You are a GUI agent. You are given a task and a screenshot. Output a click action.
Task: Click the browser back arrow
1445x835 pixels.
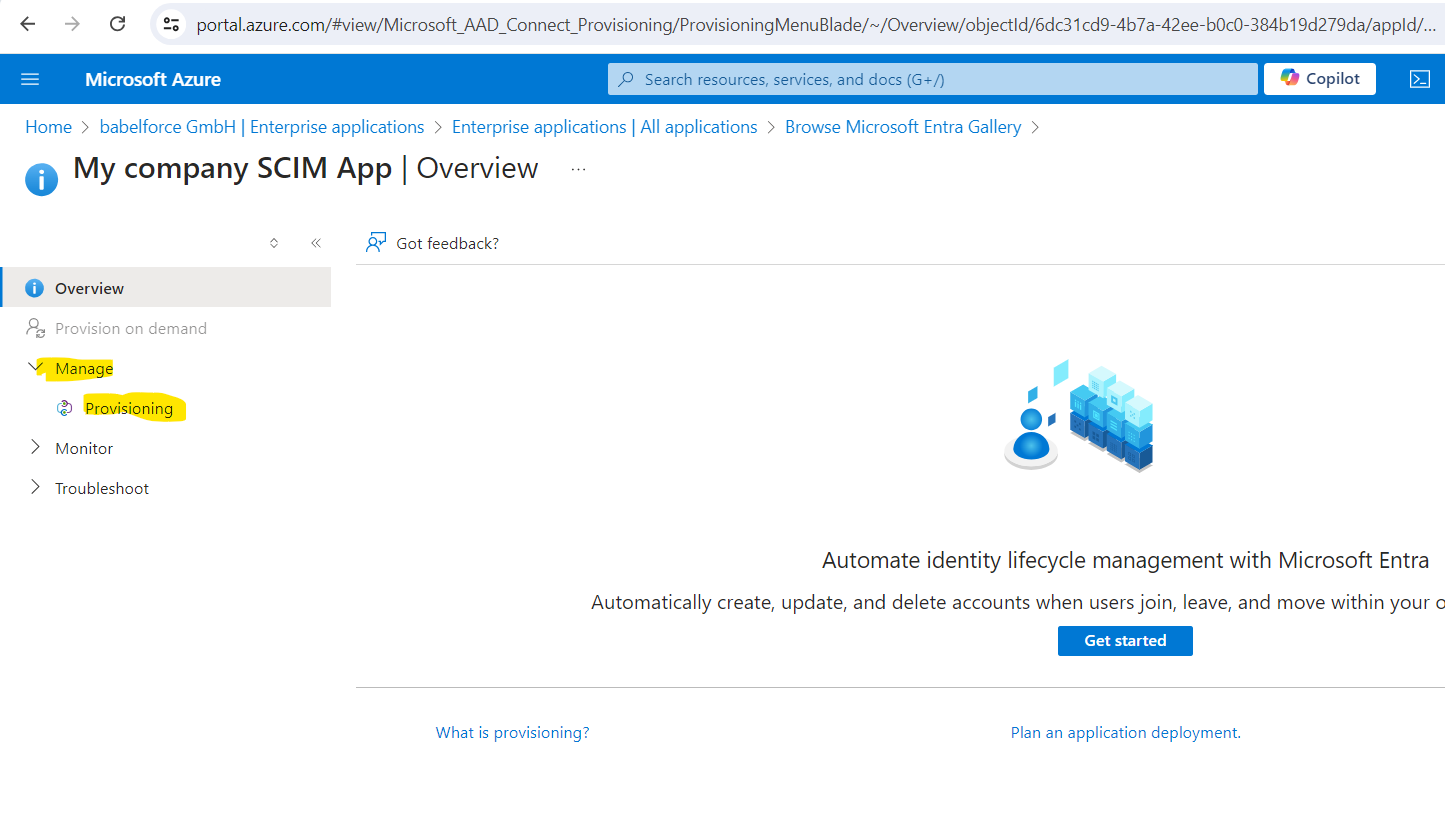[x=27, y=24]
